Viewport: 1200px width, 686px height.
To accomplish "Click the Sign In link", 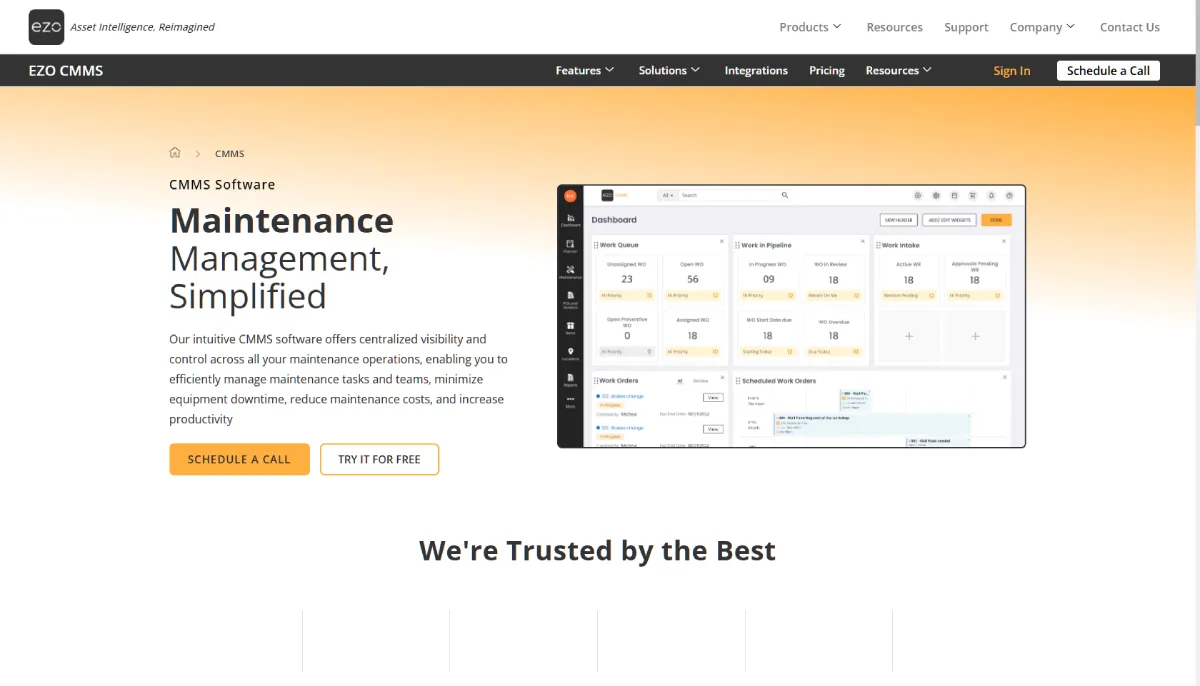I will point(1012,70).
